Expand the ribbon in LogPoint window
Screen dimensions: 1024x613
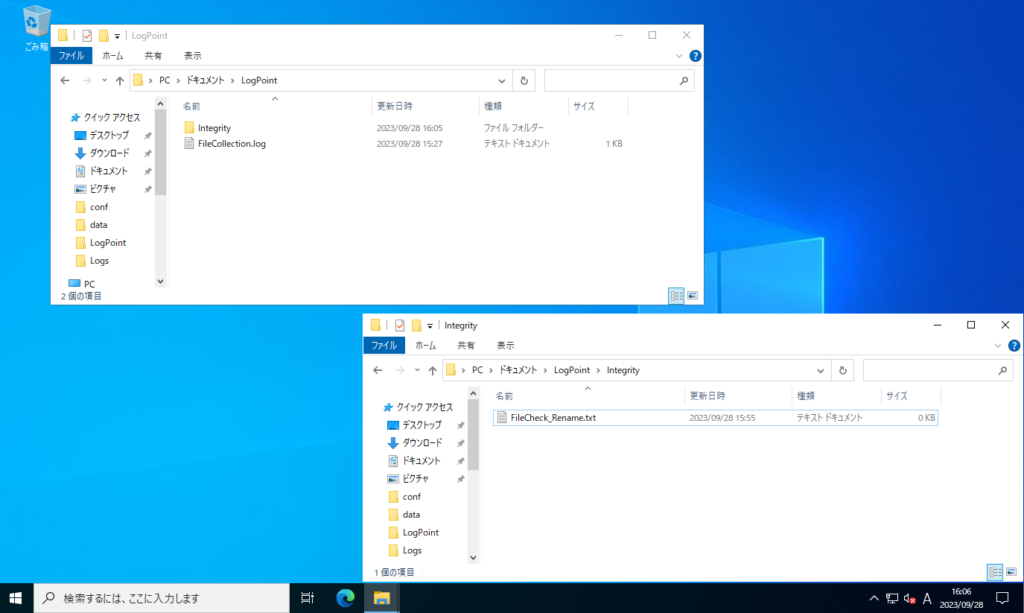tap(679, 56)
